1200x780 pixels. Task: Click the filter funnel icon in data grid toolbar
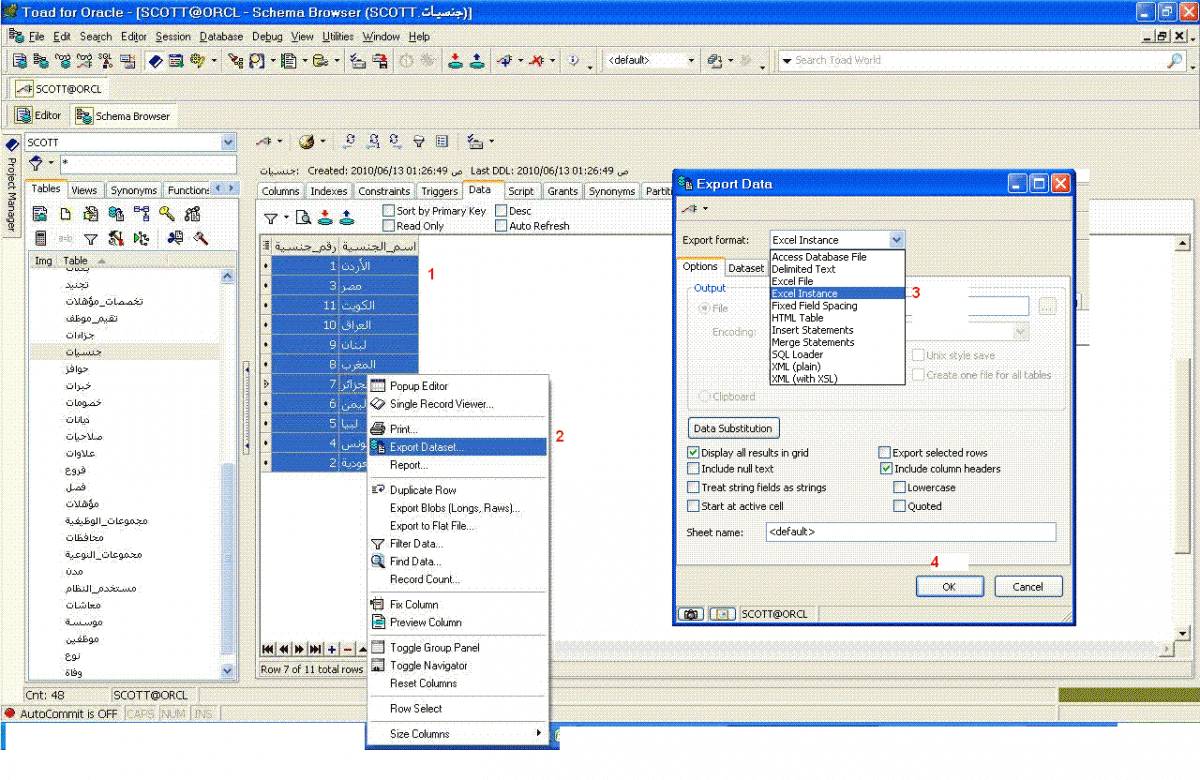point(270,218)
